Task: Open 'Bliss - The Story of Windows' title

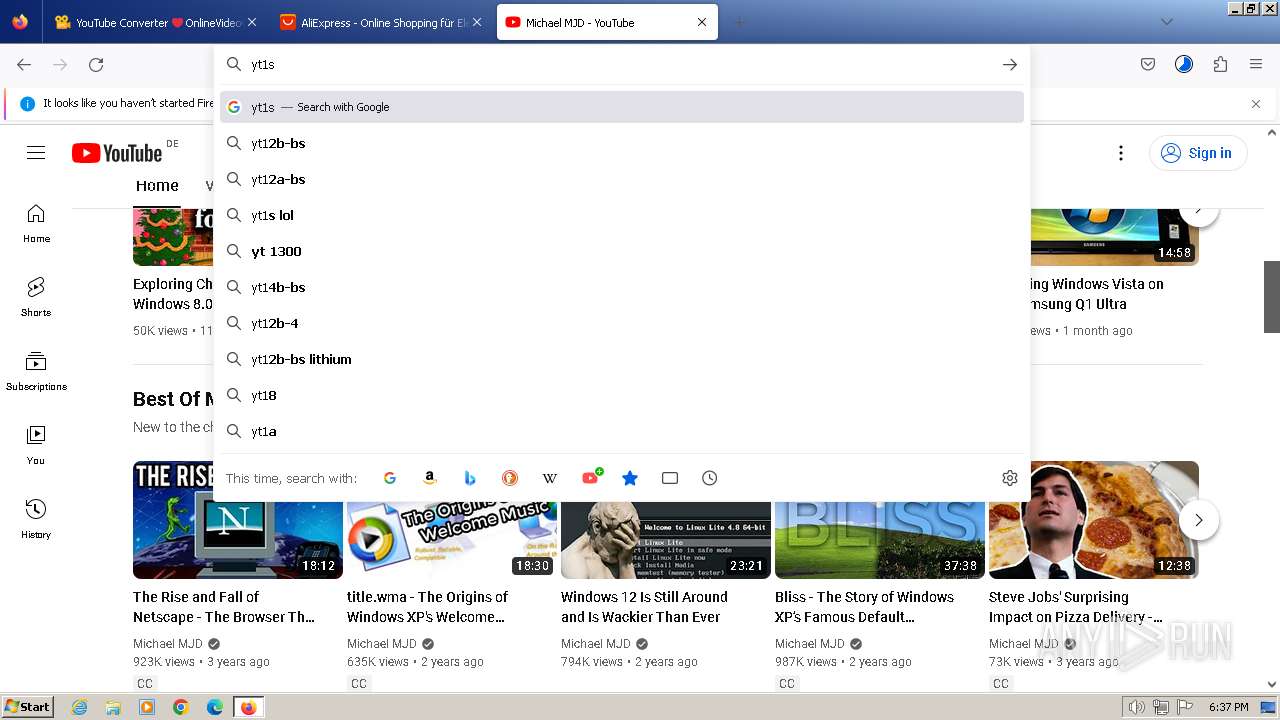Action: (864, 607)
